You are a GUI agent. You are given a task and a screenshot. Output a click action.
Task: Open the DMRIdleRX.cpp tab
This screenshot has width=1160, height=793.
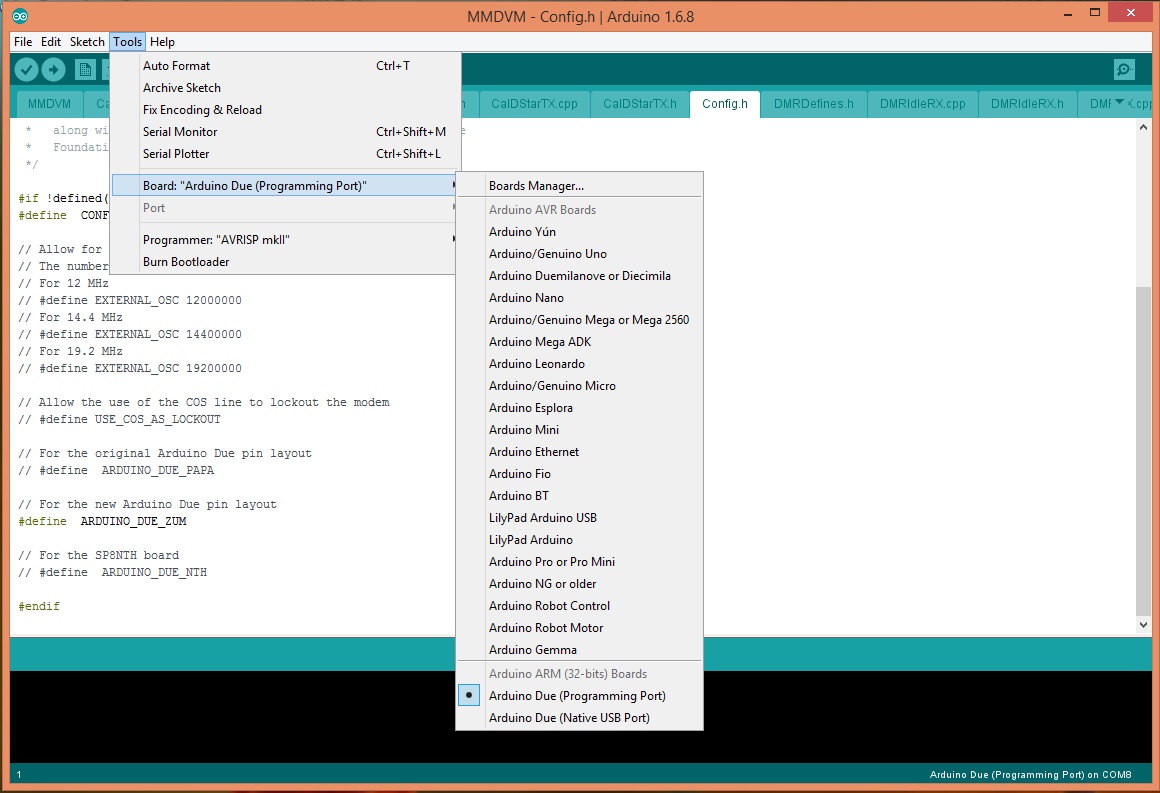[x=923, y=104]
